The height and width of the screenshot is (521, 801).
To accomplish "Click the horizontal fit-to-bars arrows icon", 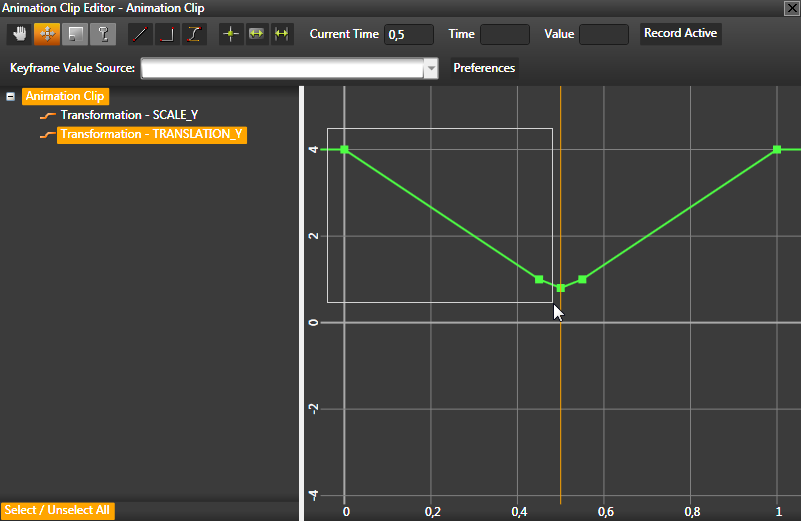I will [282, 34].
